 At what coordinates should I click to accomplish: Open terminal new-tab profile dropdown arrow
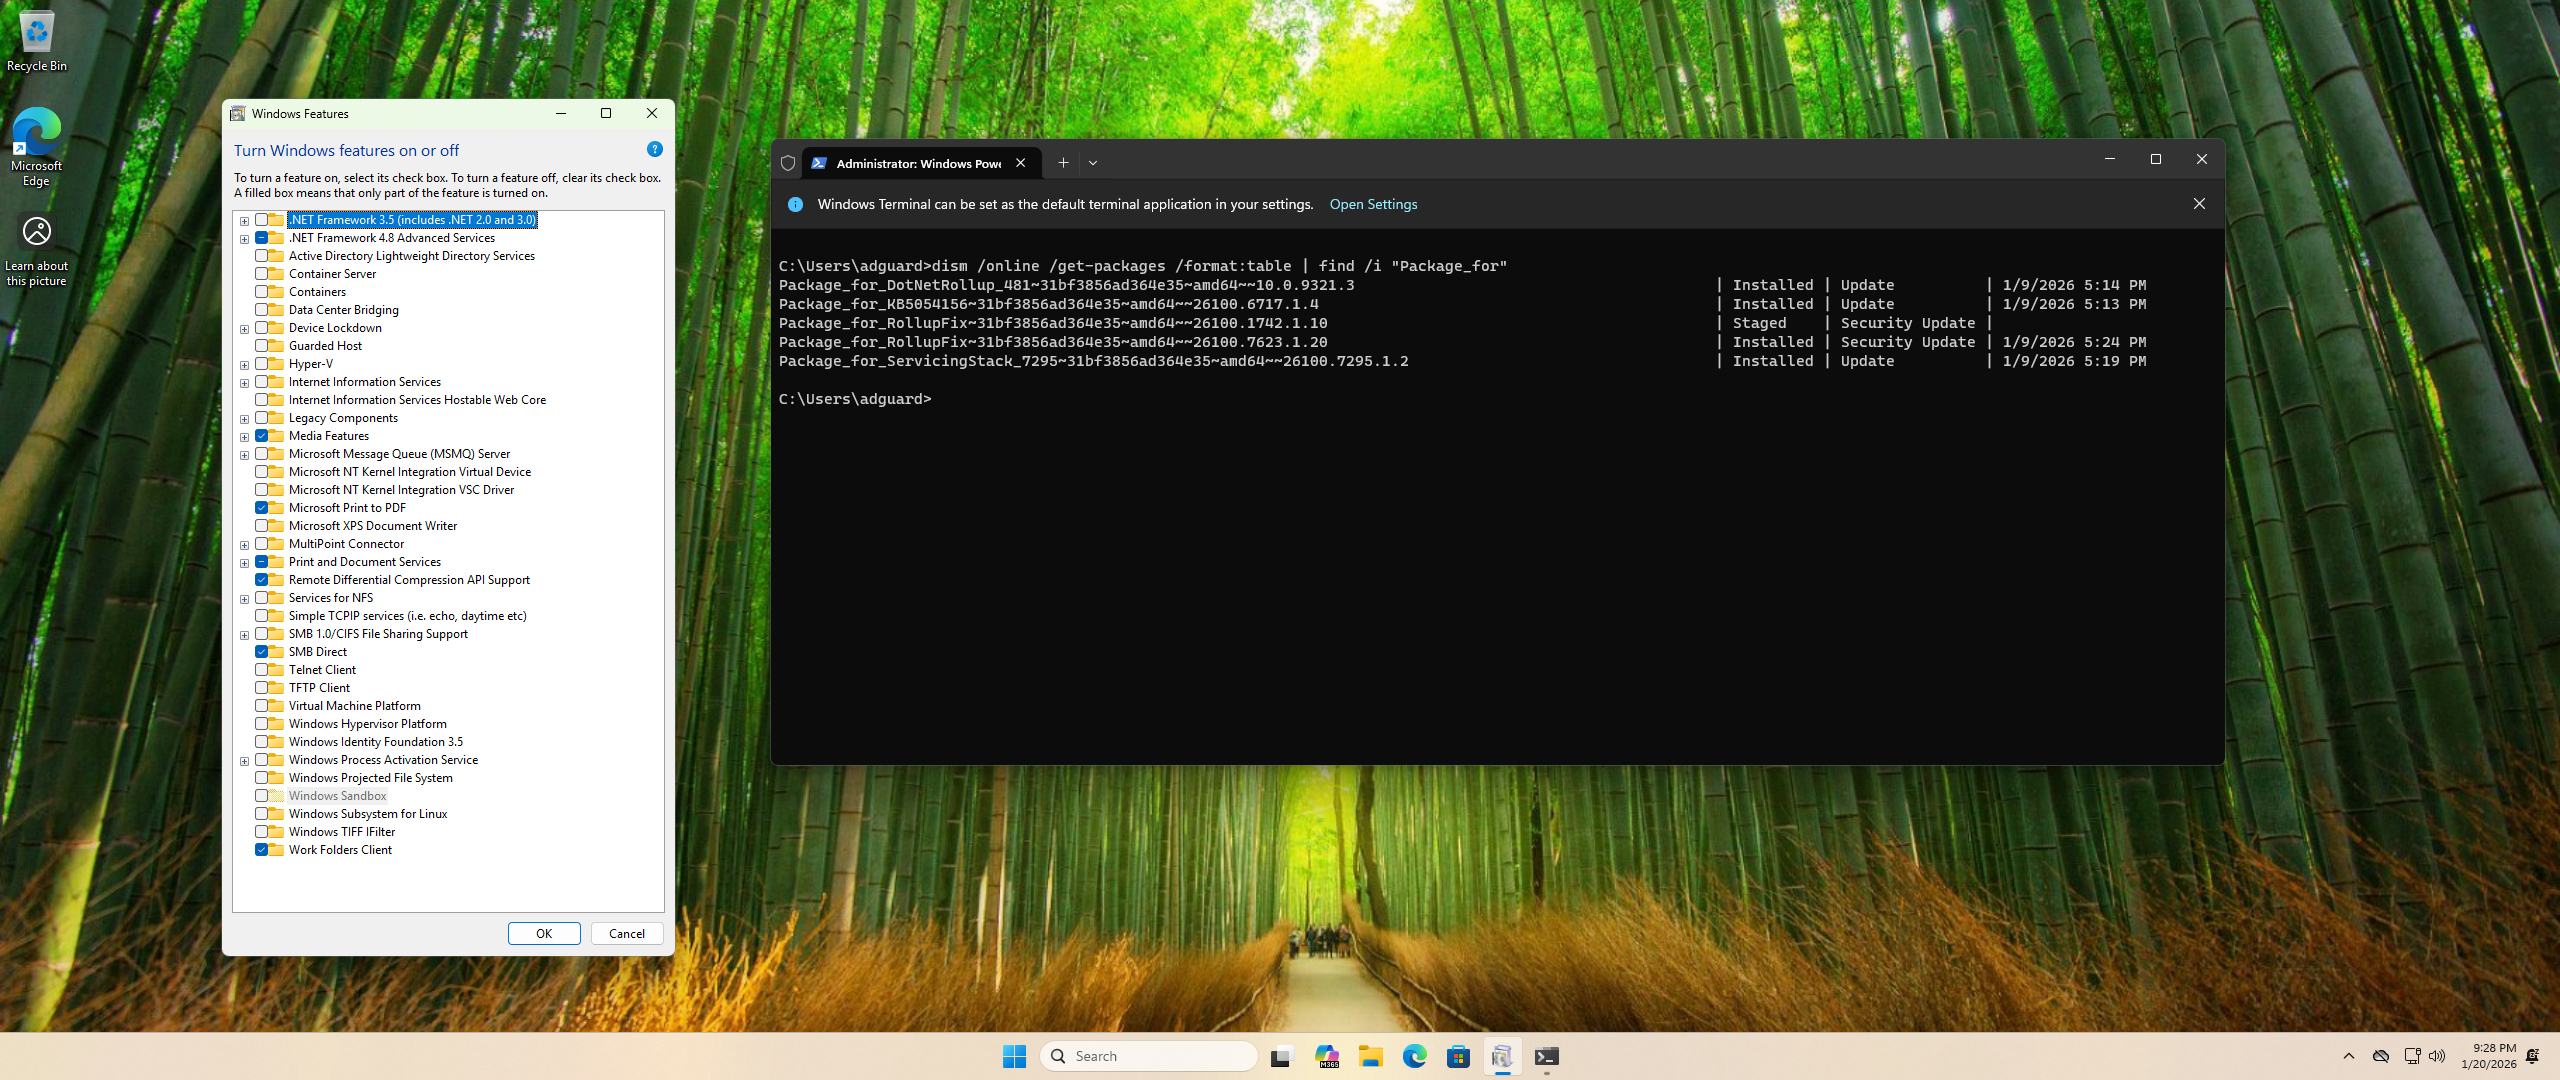[x=1093, y=163]
